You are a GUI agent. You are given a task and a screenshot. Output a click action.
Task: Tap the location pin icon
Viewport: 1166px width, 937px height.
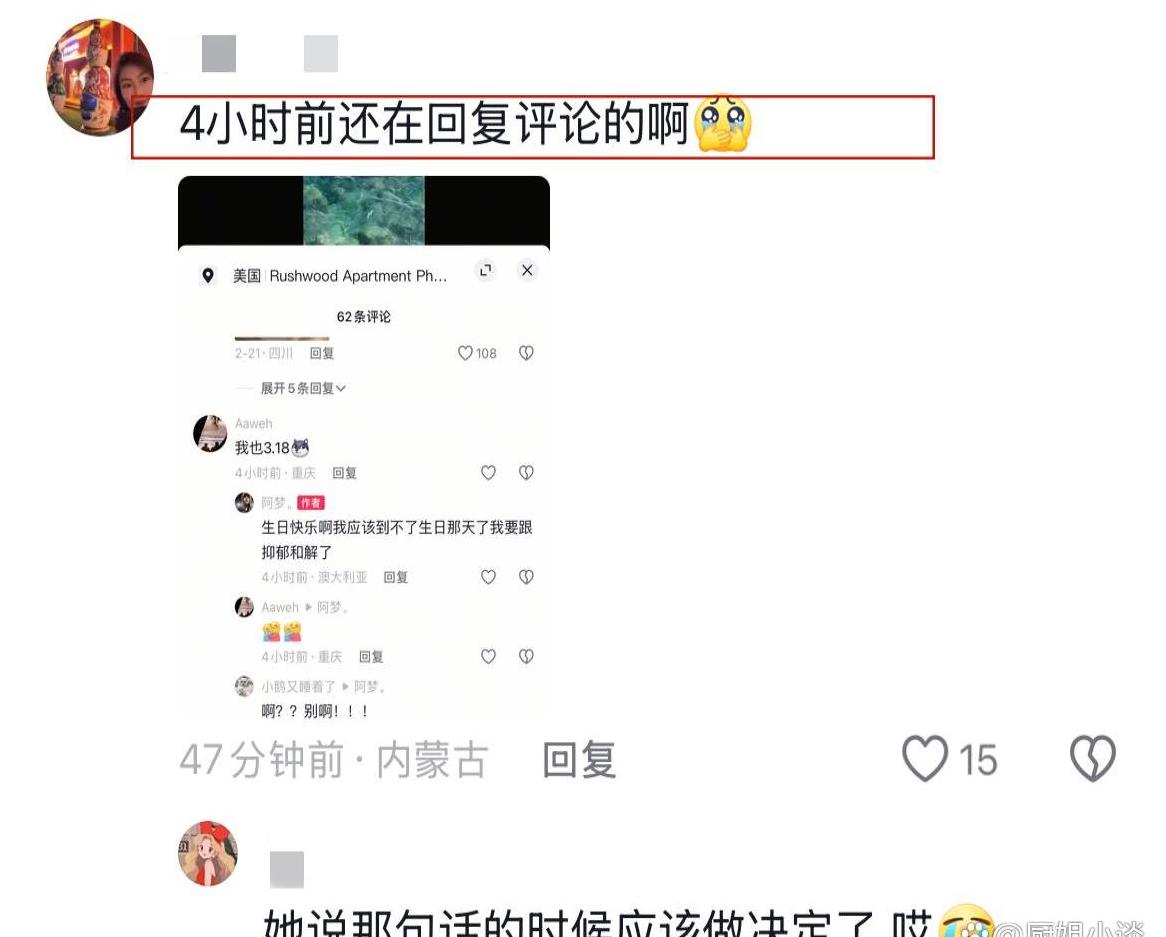(x=208, y=276)
